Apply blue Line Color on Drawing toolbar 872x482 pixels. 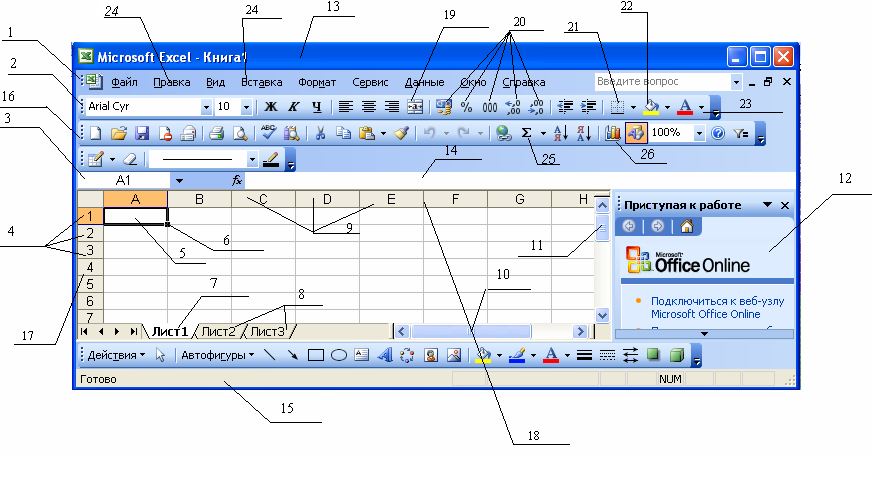pos(517,355)
